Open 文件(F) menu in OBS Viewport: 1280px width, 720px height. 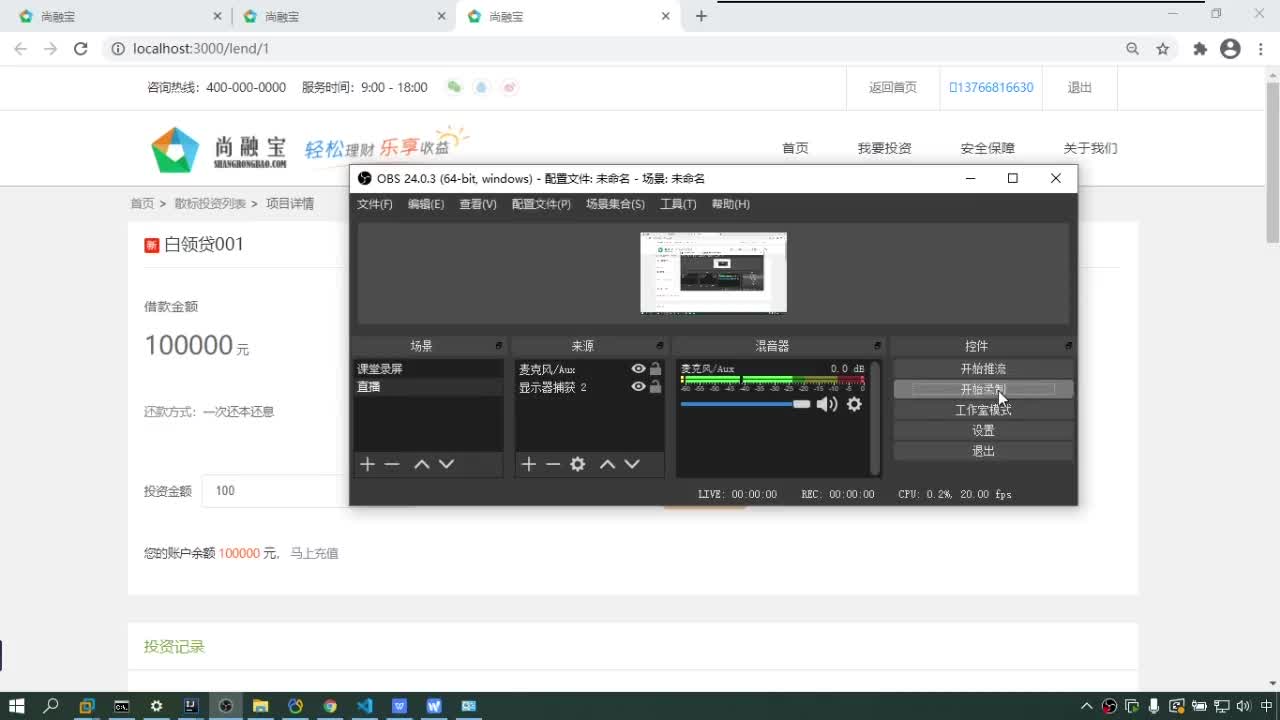coord(375,204)
